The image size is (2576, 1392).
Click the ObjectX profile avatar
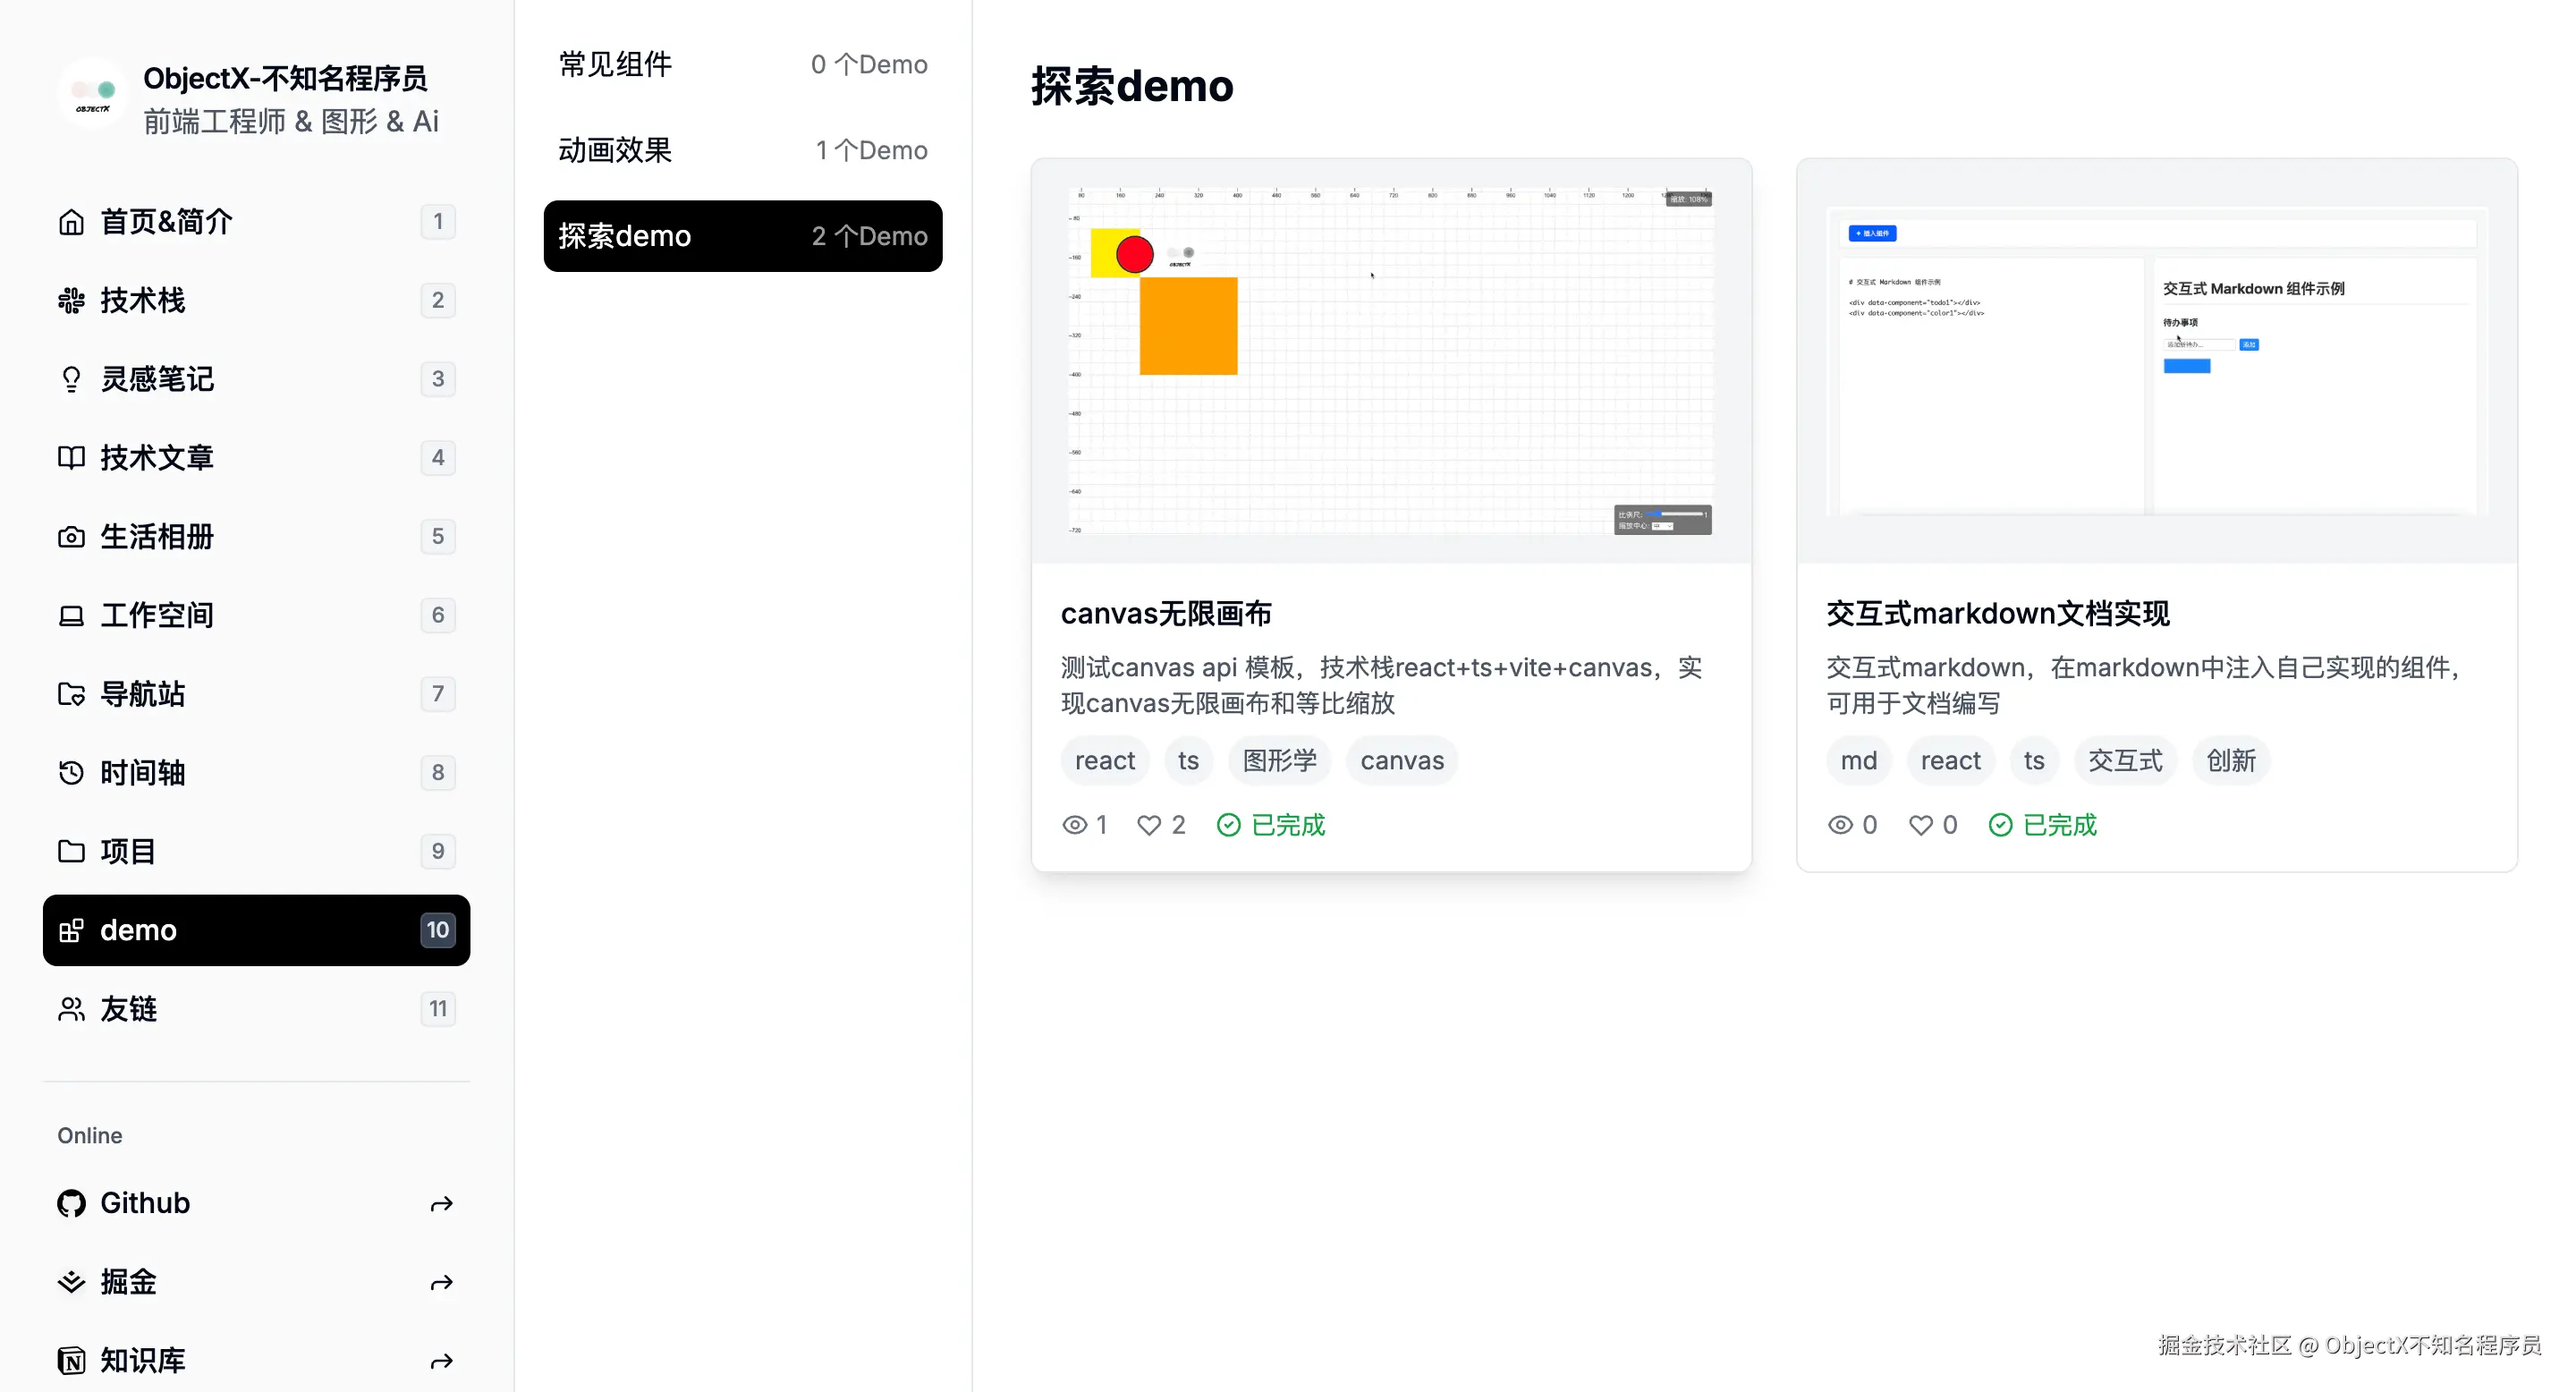tap(93, 94)
